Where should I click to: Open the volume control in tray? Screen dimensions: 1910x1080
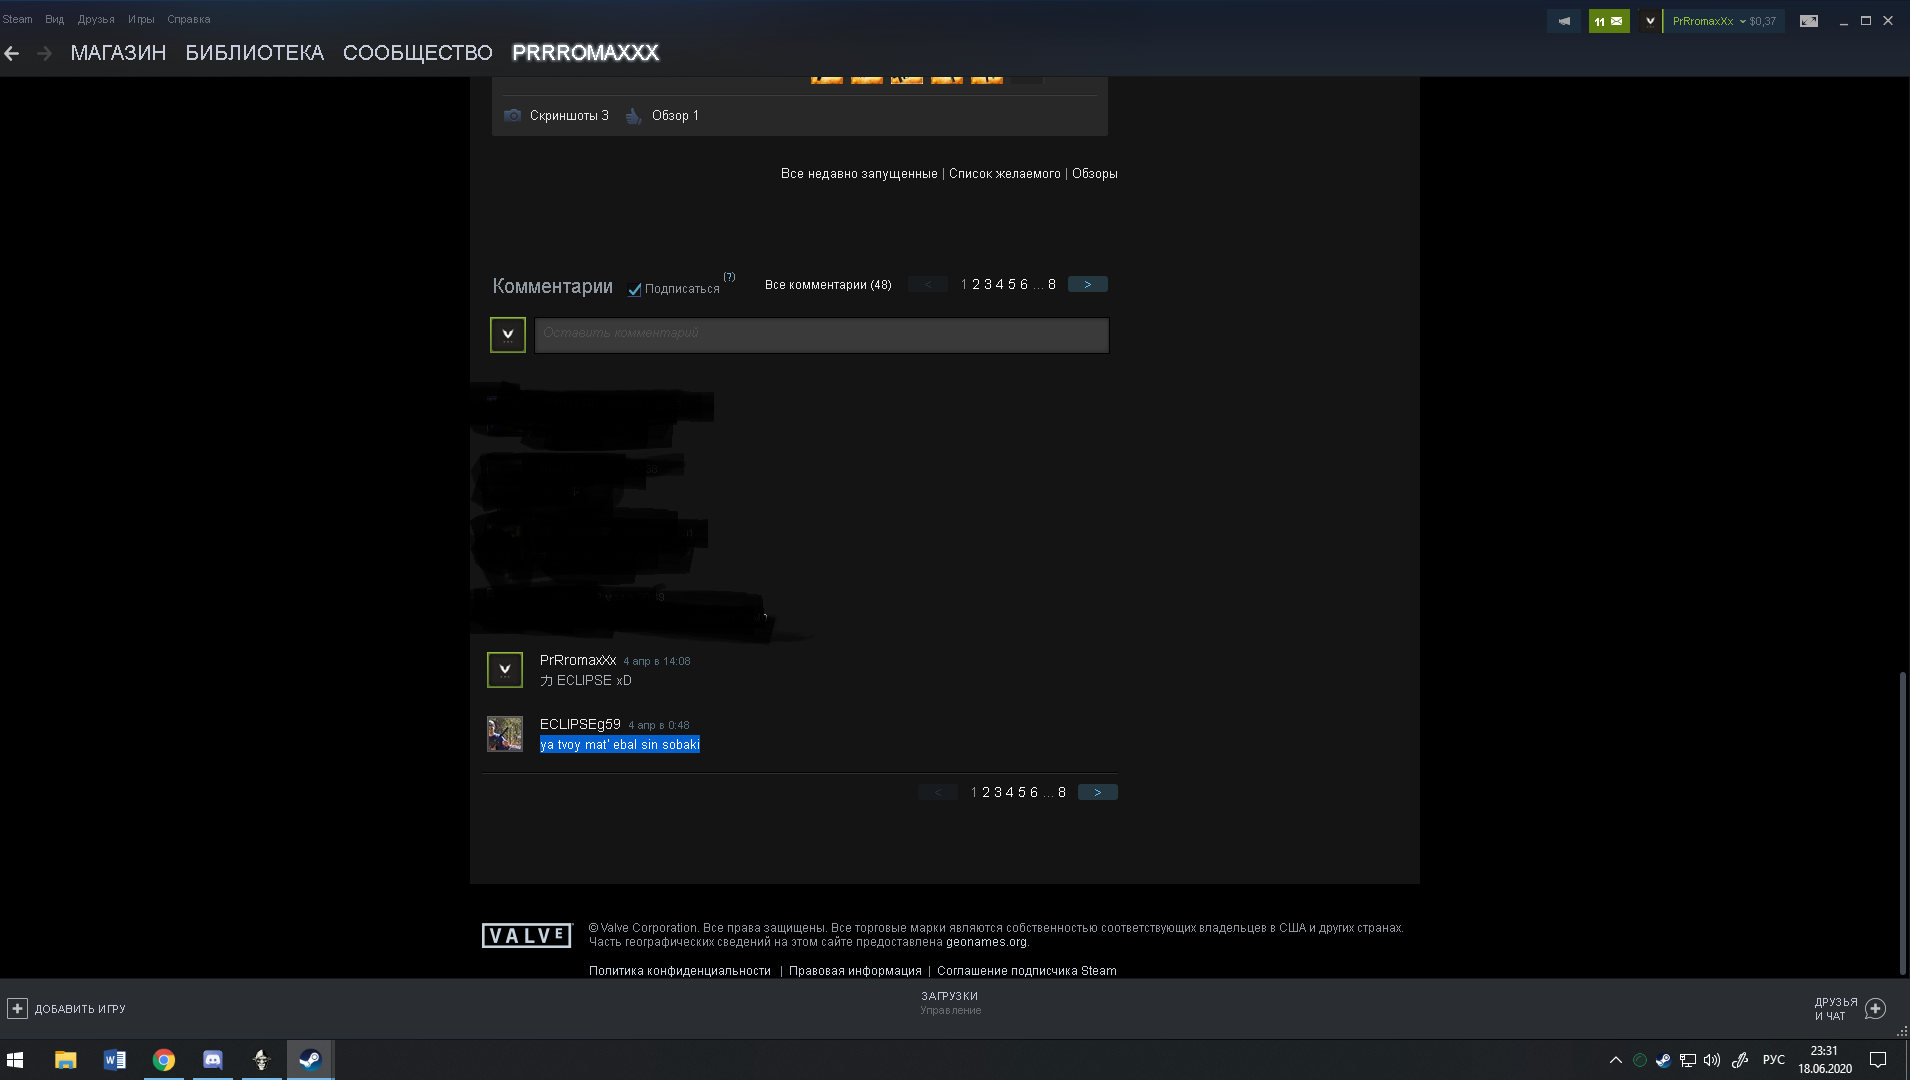pyautogui.click(x=1712, y=1060)
